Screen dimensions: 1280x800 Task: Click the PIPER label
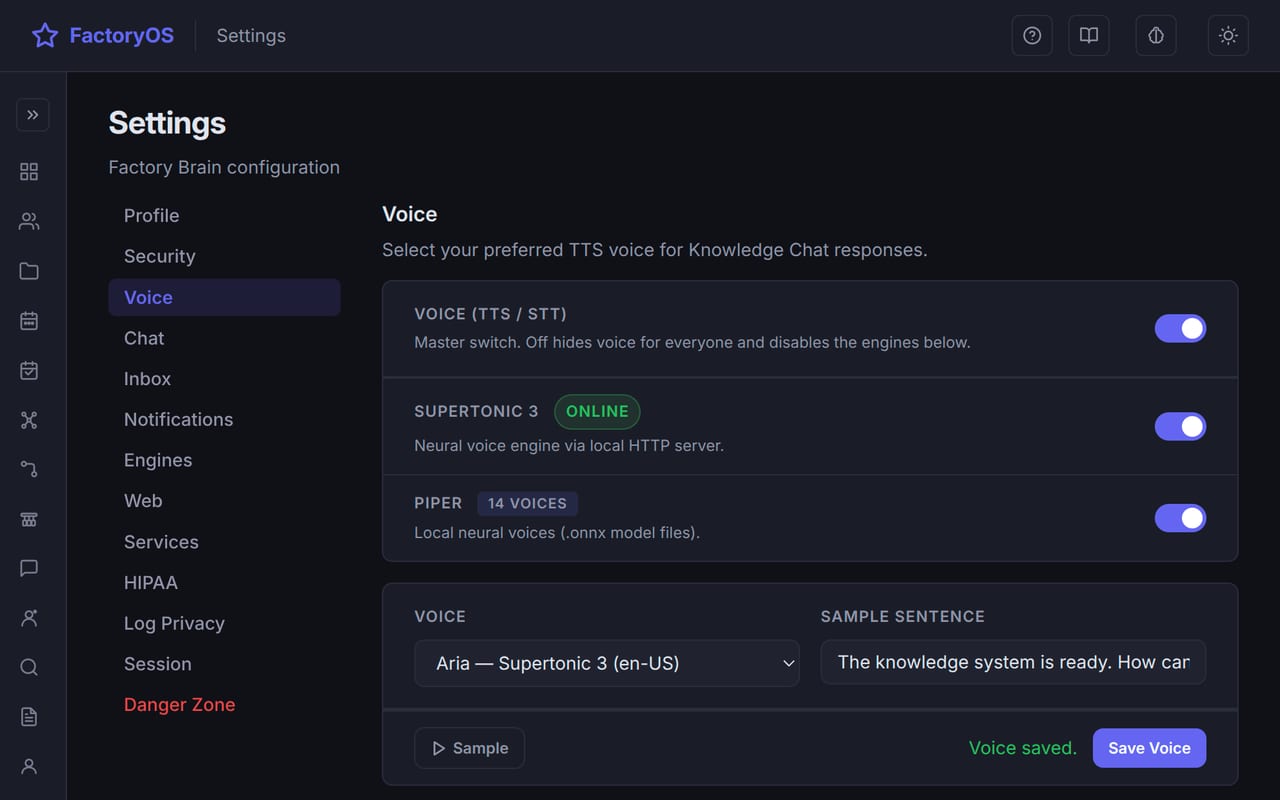[x=438, y=503]
